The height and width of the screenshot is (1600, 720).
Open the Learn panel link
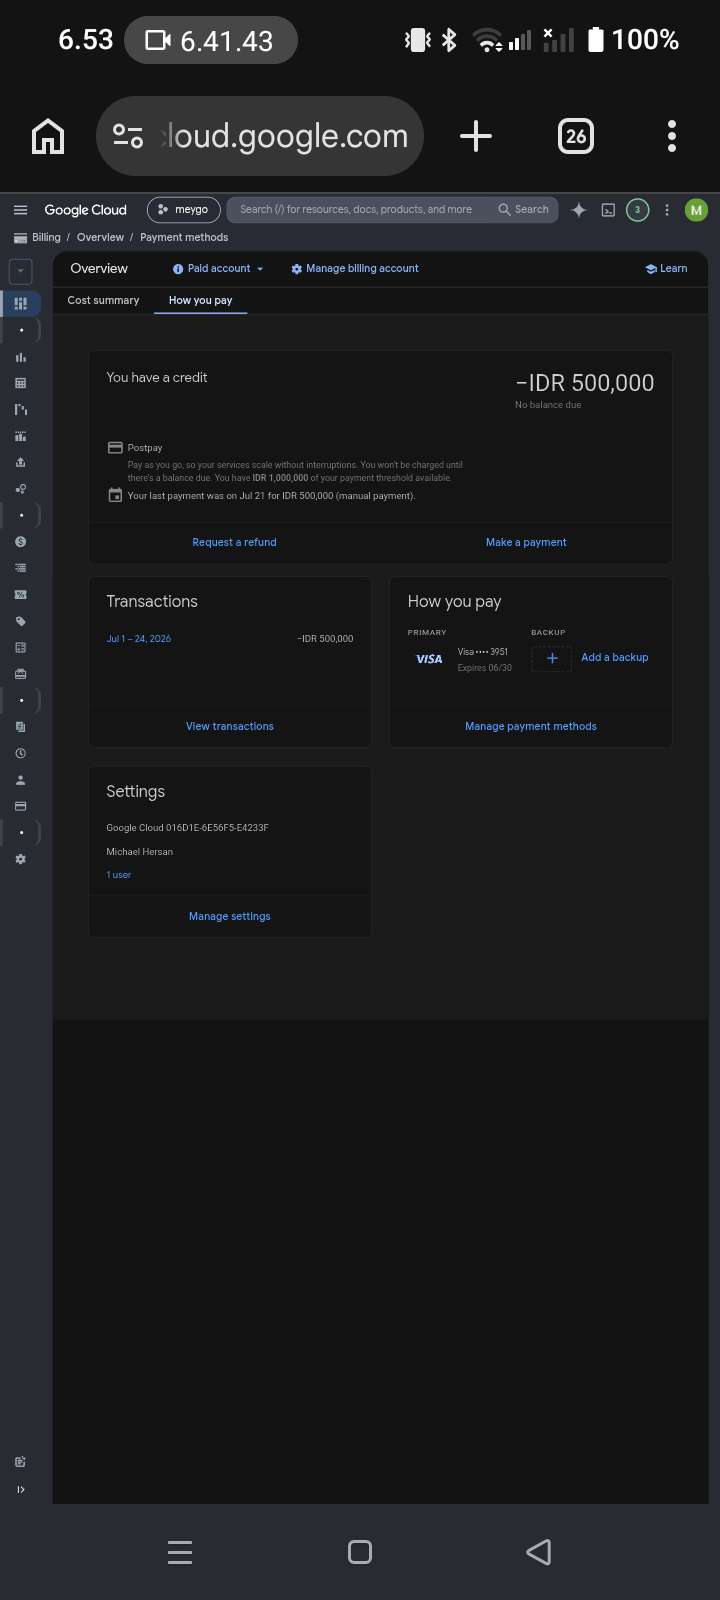point(666,269)
